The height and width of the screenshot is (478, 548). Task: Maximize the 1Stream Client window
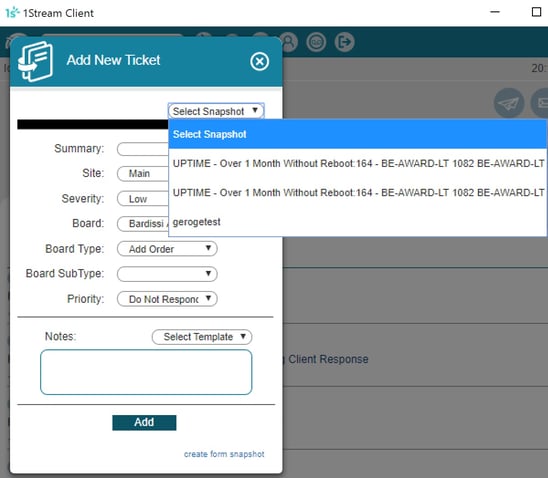click(536, 12)
